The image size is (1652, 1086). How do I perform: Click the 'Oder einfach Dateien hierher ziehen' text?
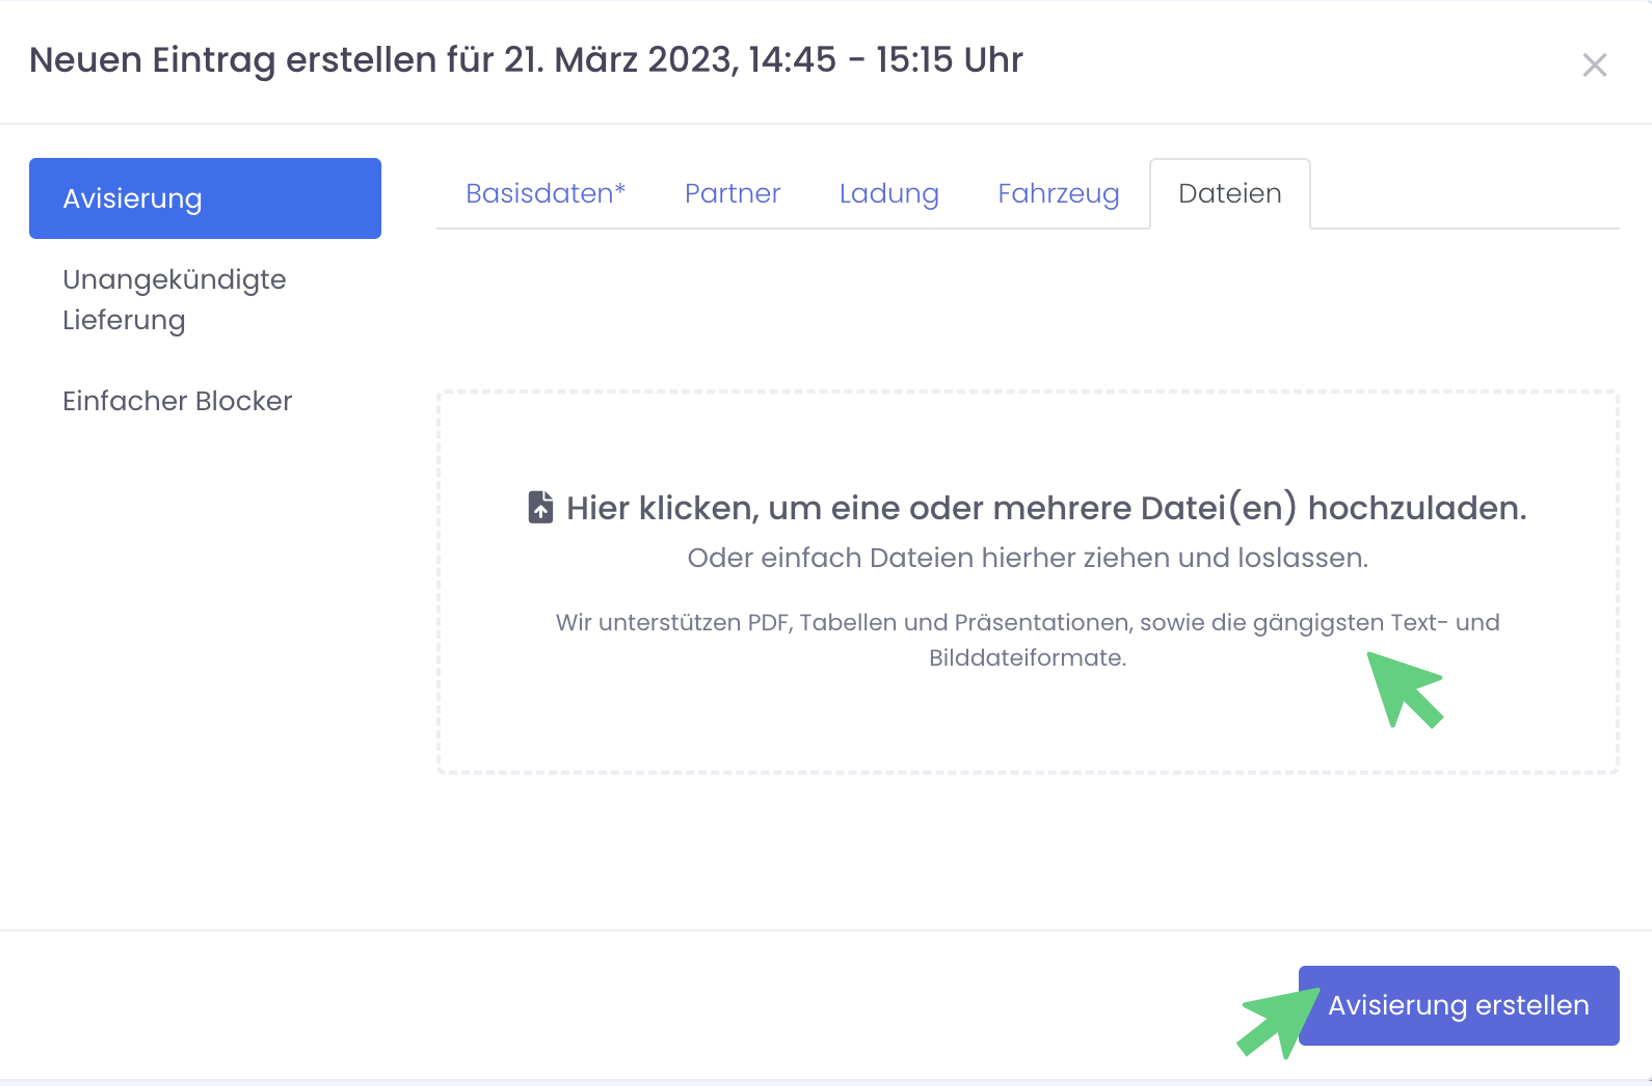click(1027, 558)
